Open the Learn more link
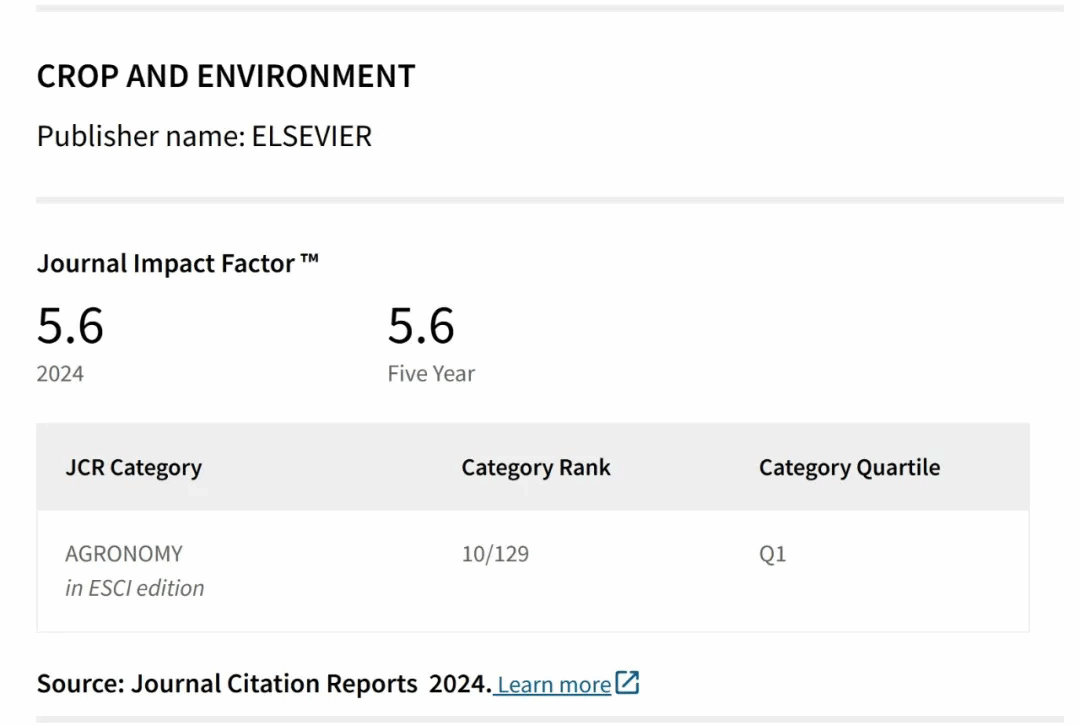Screen dimensions: 1080x726 554,685
